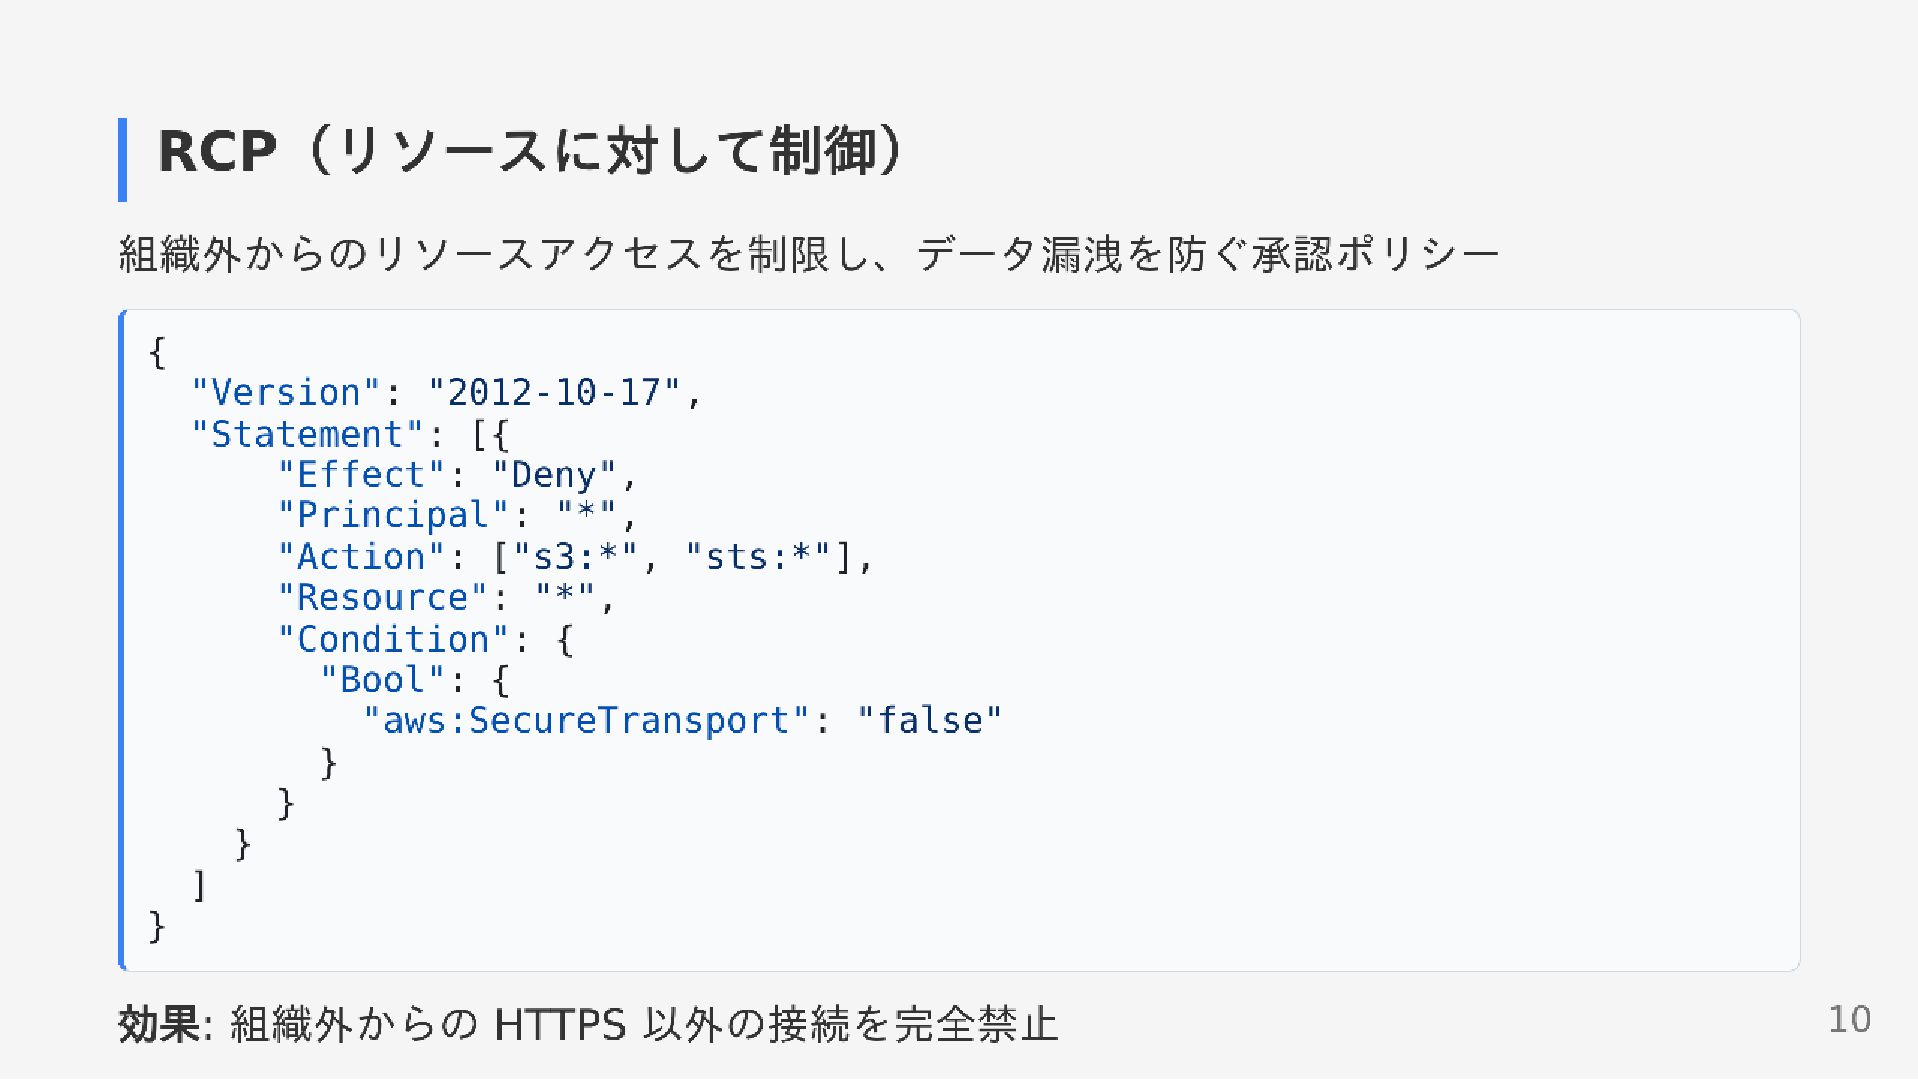The width and height of the screenshot is (1918, 1080).
Task: Click the "Bool" operator key
Action: [383, 680]
